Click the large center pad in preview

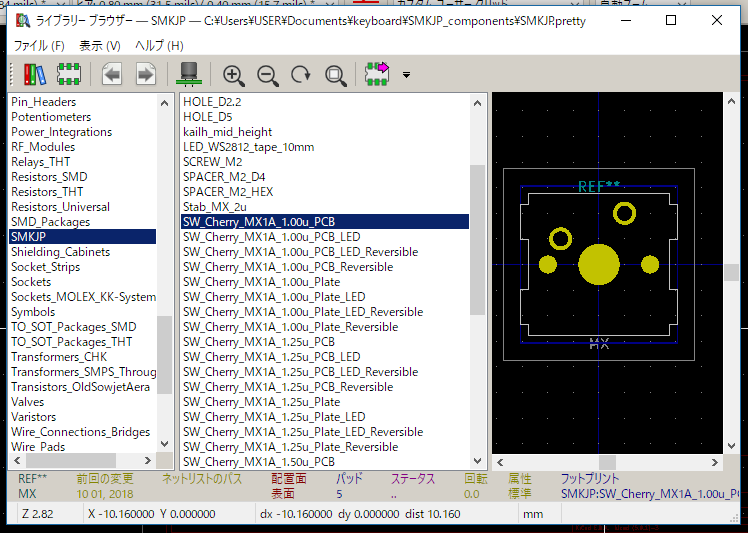click(599, 264)
